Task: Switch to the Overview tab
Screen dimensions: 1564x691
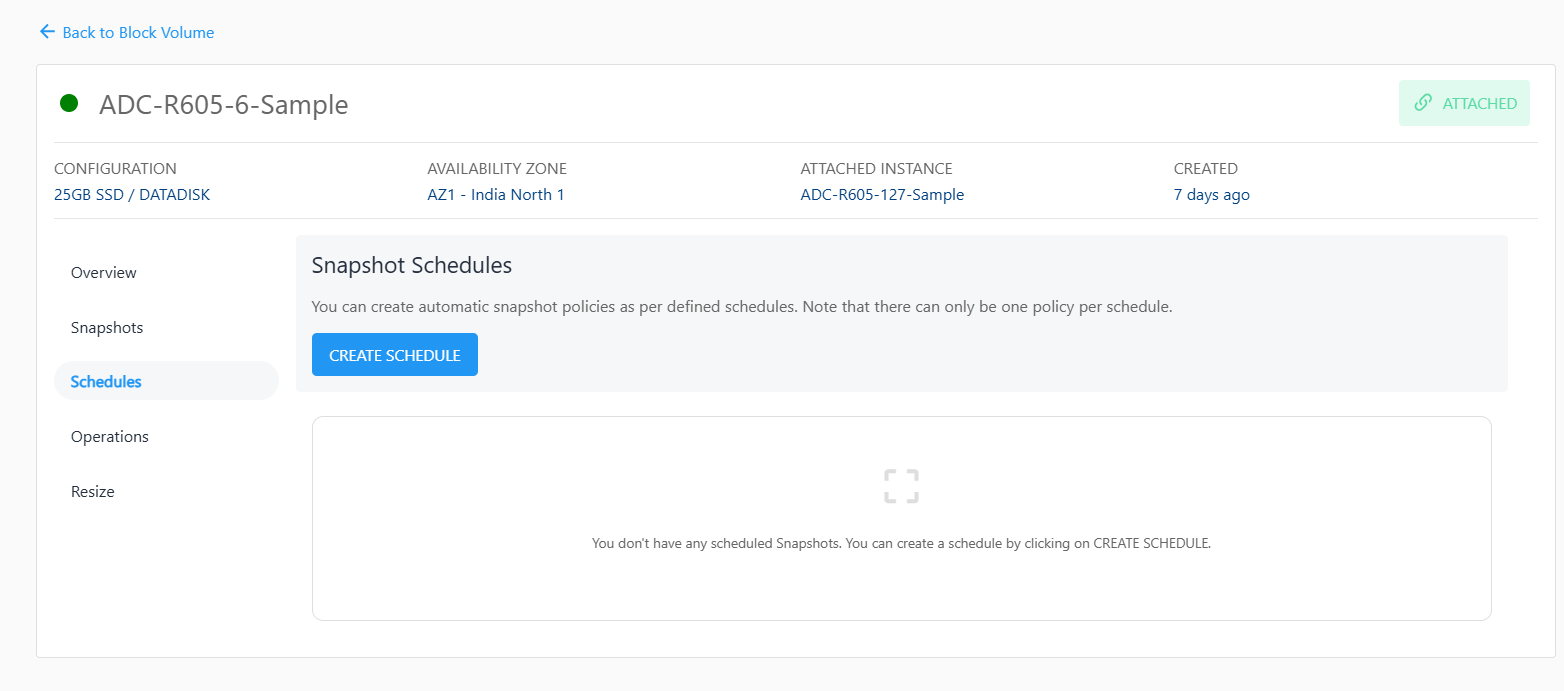Action: click(x=104, y=273)
